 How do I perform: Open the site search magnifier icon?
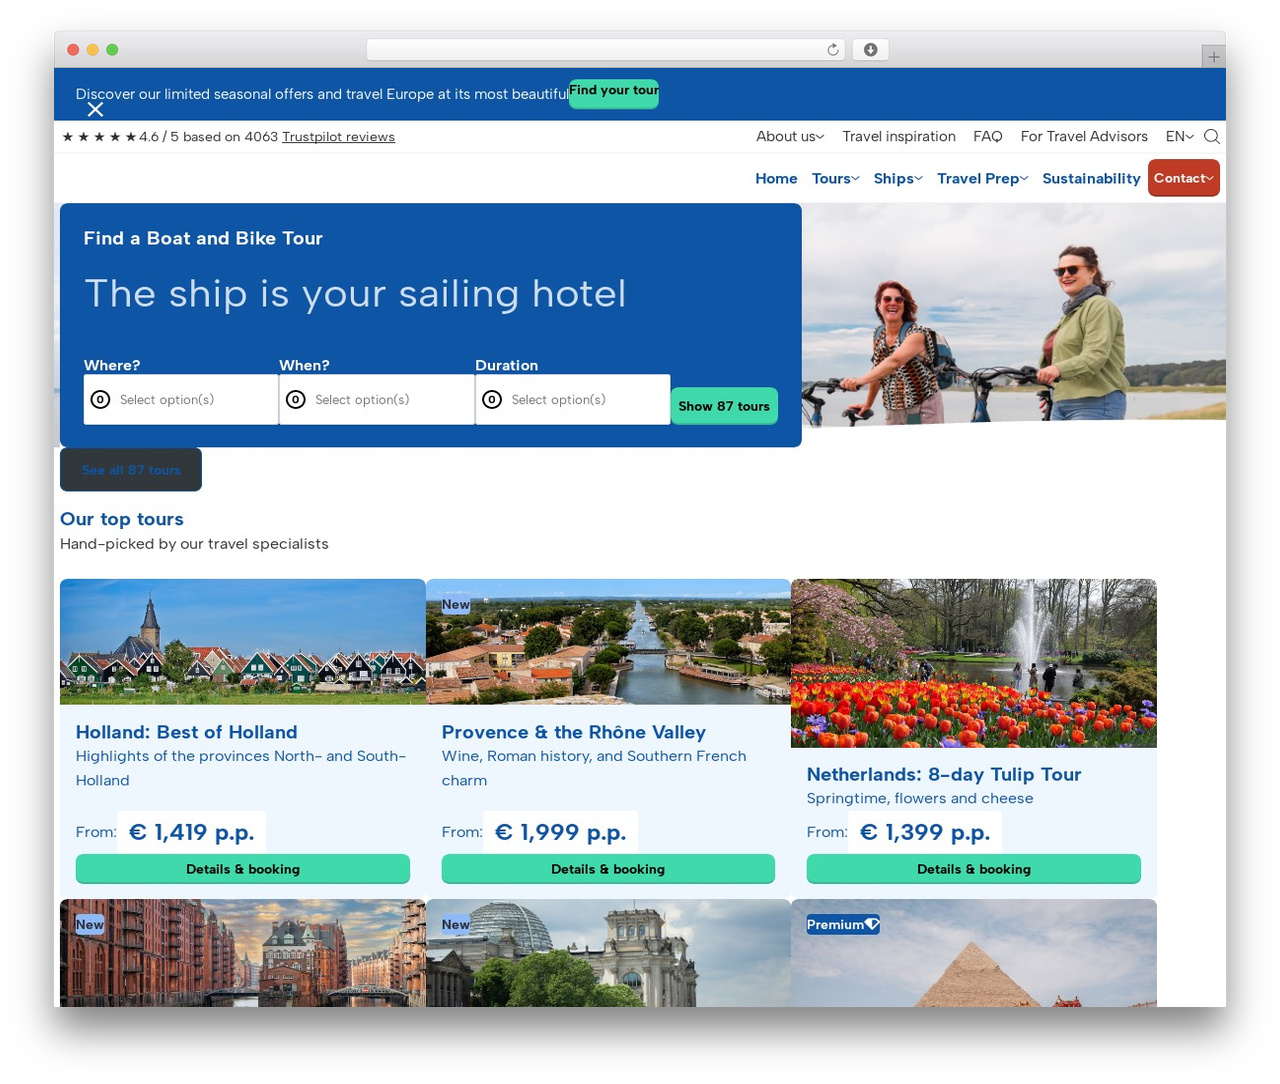[x=1211, y=137]
